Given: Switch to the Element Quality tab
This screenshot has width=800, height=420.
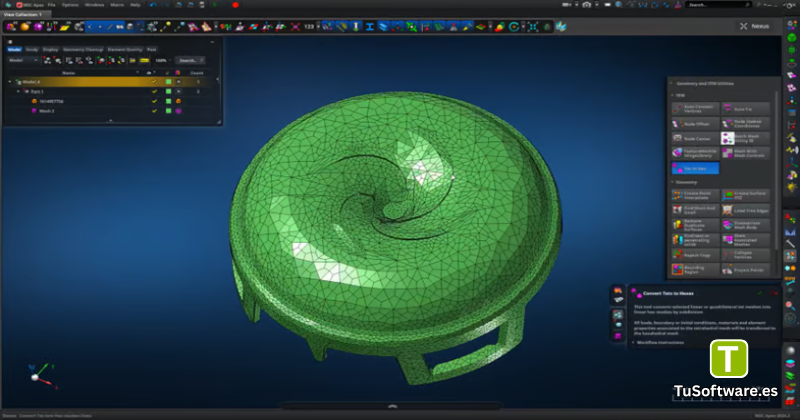Looking at the screenshot, I should [x=125, y=50].
